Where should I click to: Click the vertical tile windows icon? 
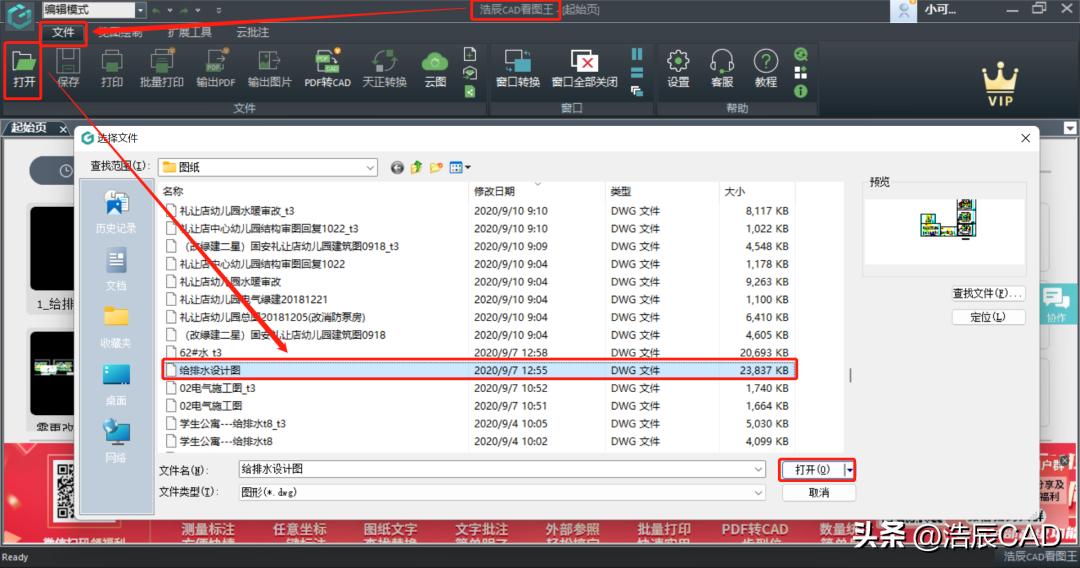pos(637,54)
